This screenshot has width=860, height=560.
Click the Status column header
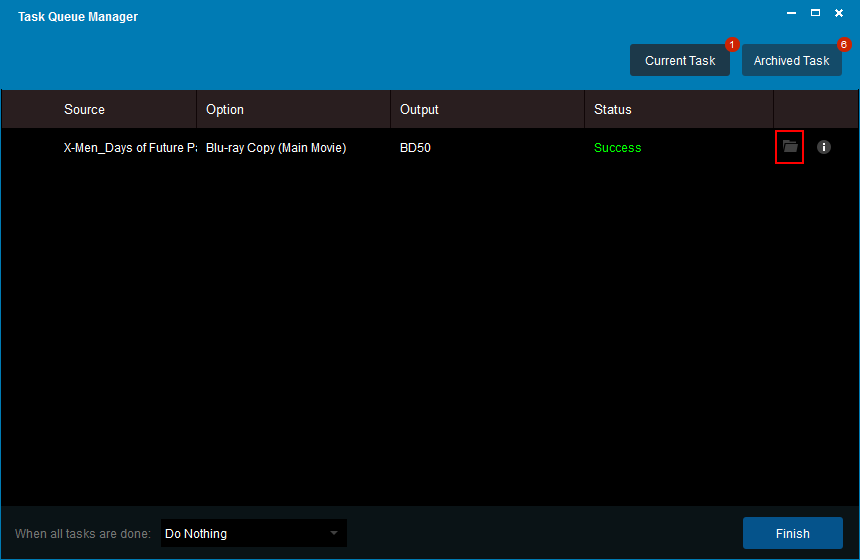coord(612,109)
